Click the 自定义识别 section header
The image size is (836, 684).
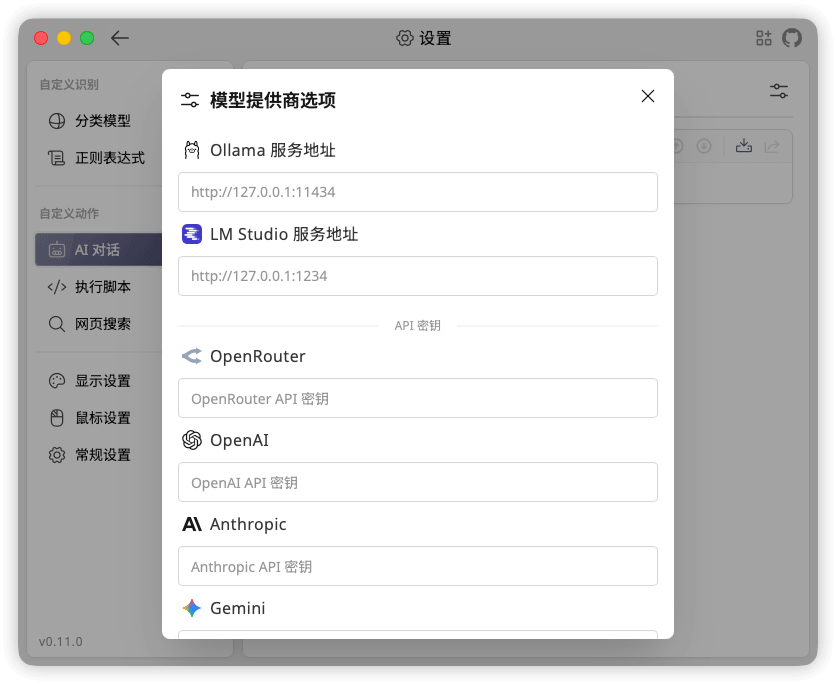69,84
